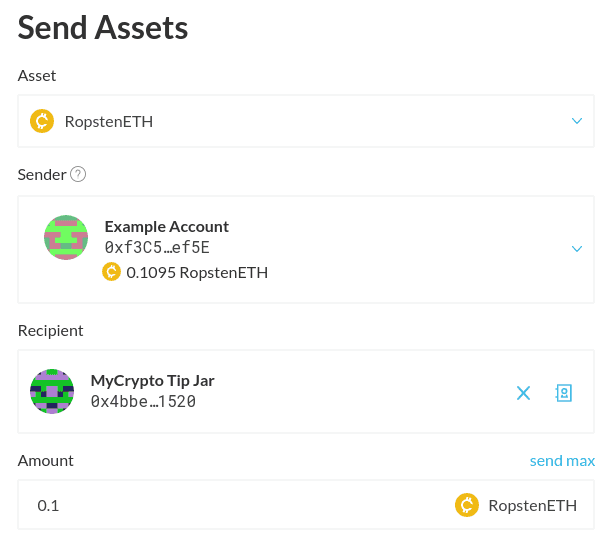
Task: Select the MyCrypto Tip Jar name
Action: click(152, 381)
